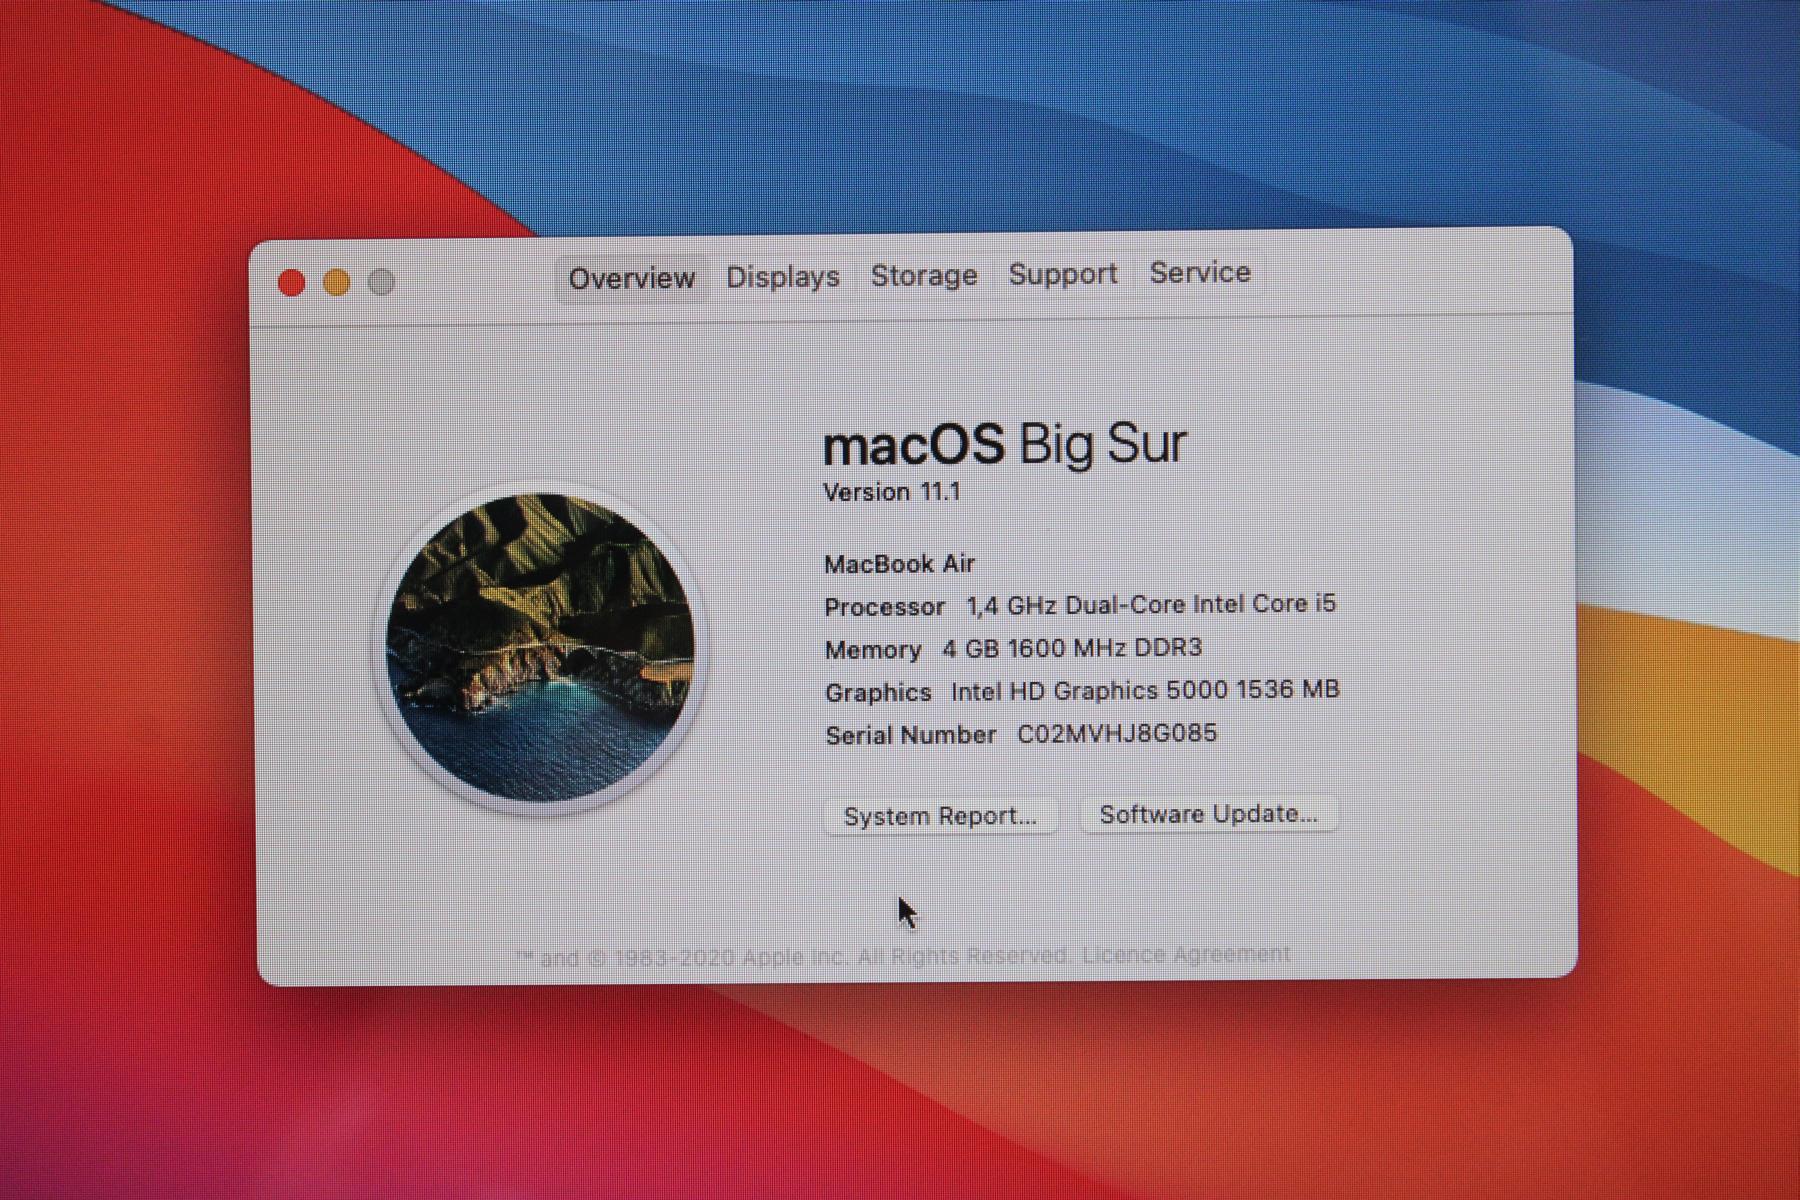Click the MacBook Air model name
The width and height of the screenshot is (1800, 1200).
pos(899,564)
